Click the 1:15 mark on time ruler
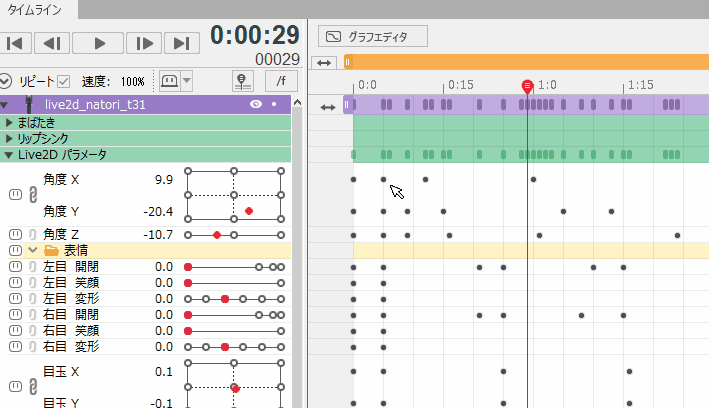 click(640, 85)
